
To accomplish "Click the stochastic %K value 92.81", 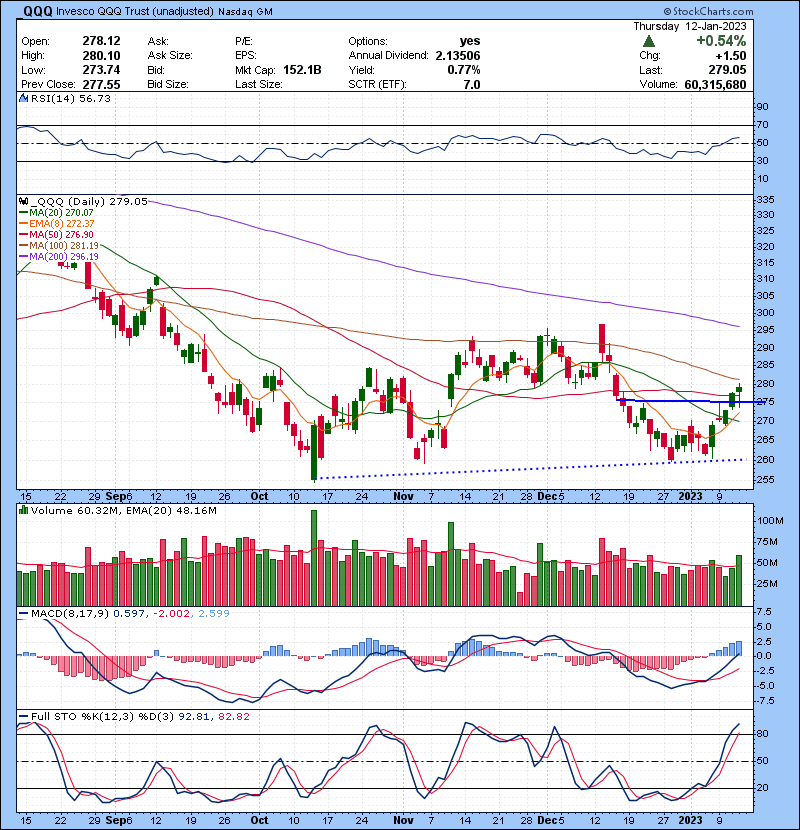I will pyautogui.click(x=193, y=717).
